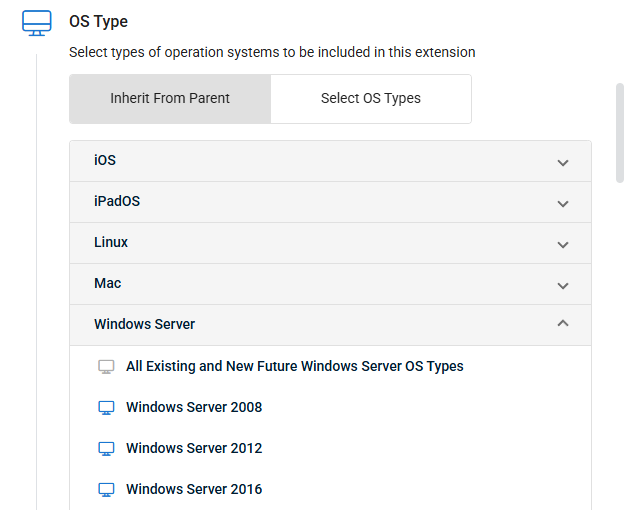
Task: Toggle the Windows Server 2008 monitor icon
Action: pyautogui.click(x=106, y=408)
